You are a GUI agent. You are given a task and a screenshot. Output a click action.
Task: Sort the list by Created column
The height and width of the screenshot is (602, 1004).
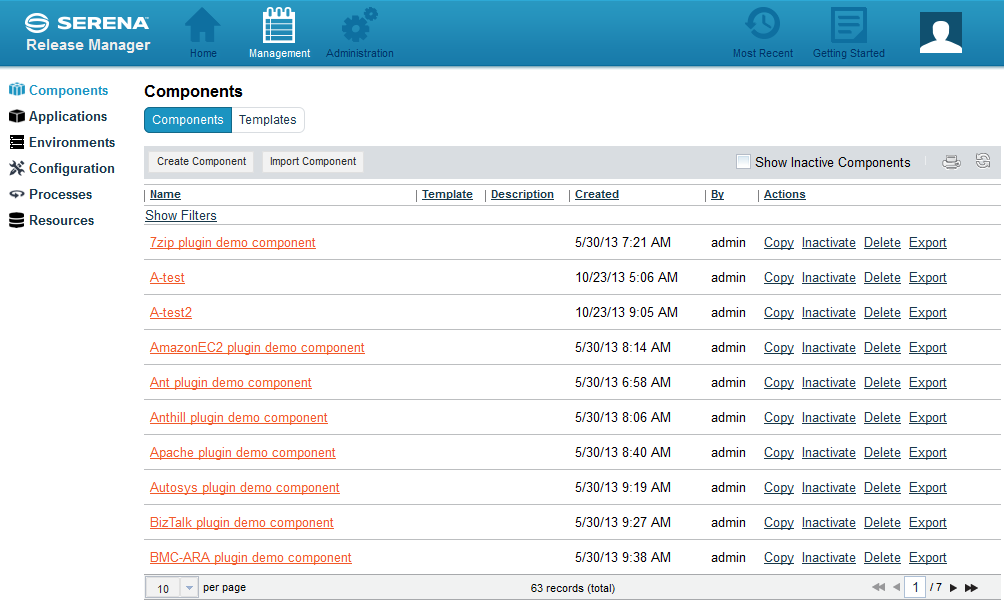(597, 194)
